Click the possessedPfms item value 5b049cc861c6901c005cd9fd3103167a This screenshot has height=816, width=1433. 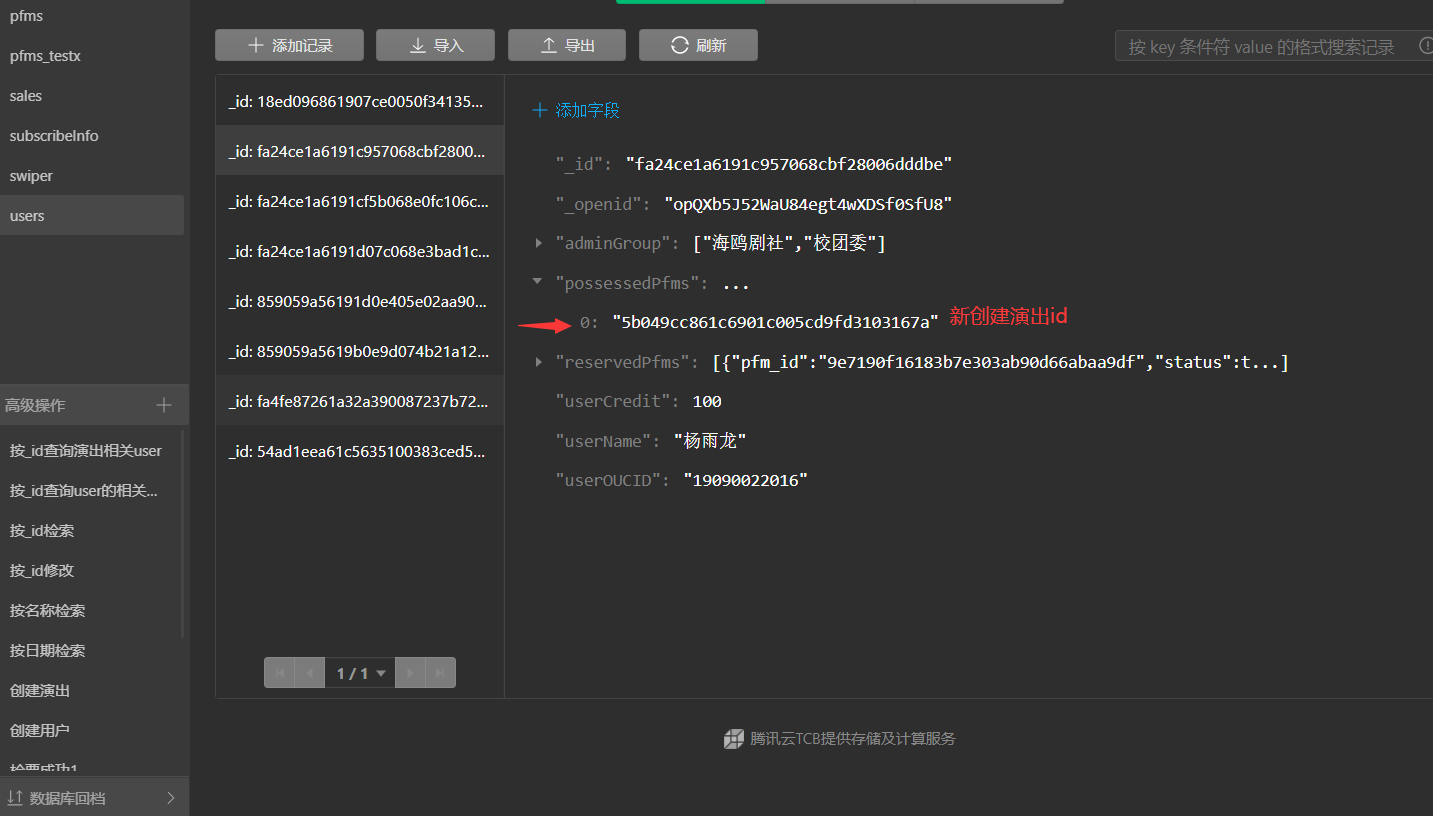click(x=776, y=322)
